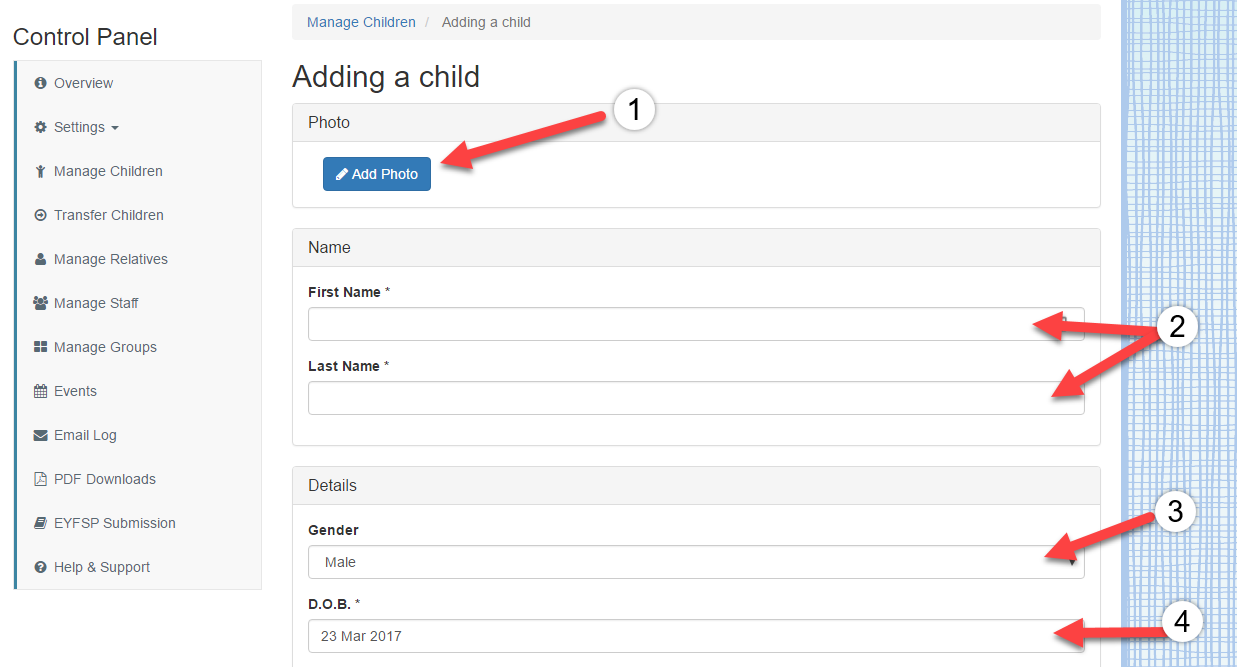Click the blue Add Photo button

(x=377, y=174)
